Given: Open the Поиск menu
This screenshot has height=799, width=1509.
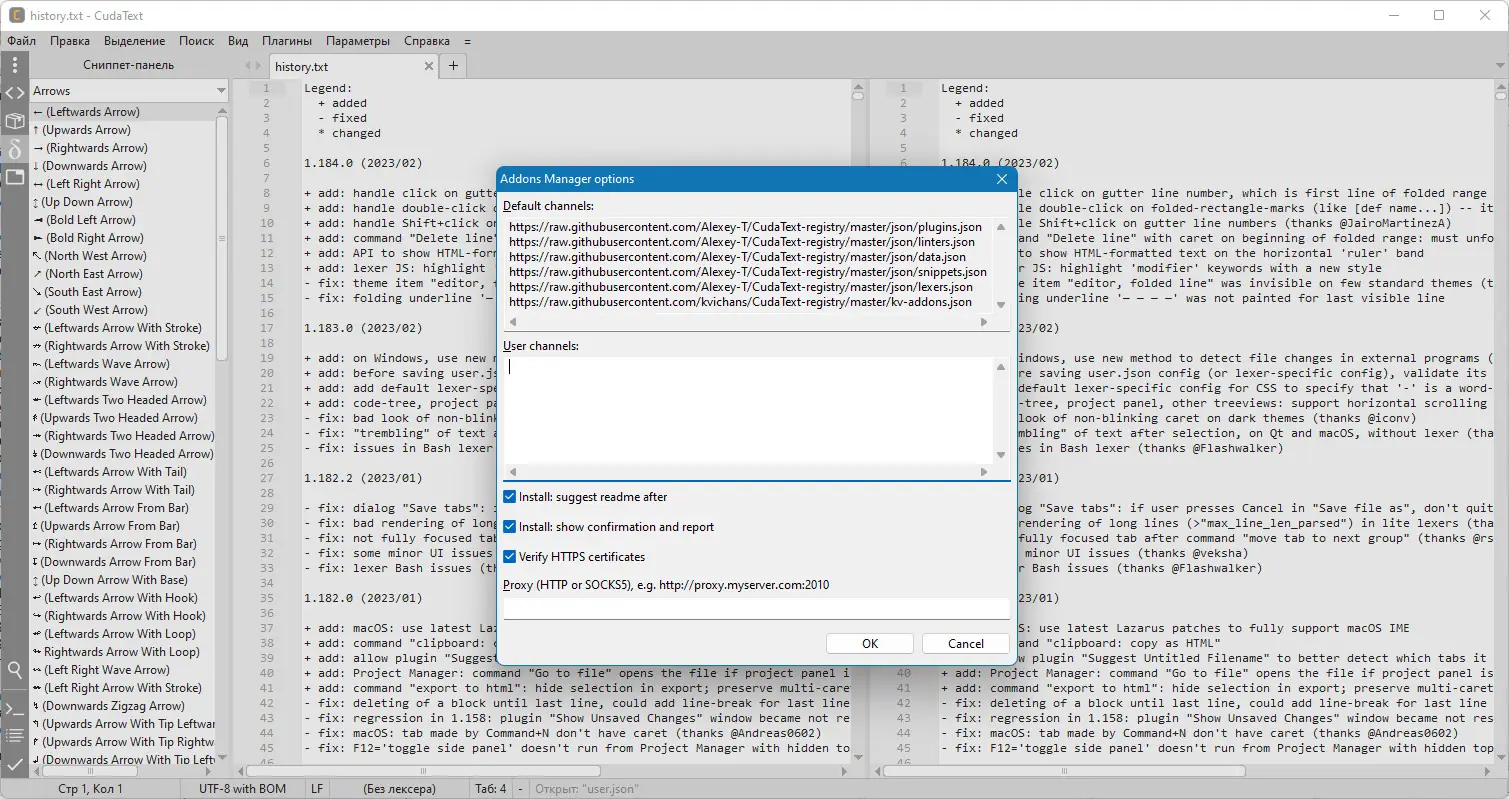Looking at the screenshot, I should pyautogui.click(x=197, y=41).
